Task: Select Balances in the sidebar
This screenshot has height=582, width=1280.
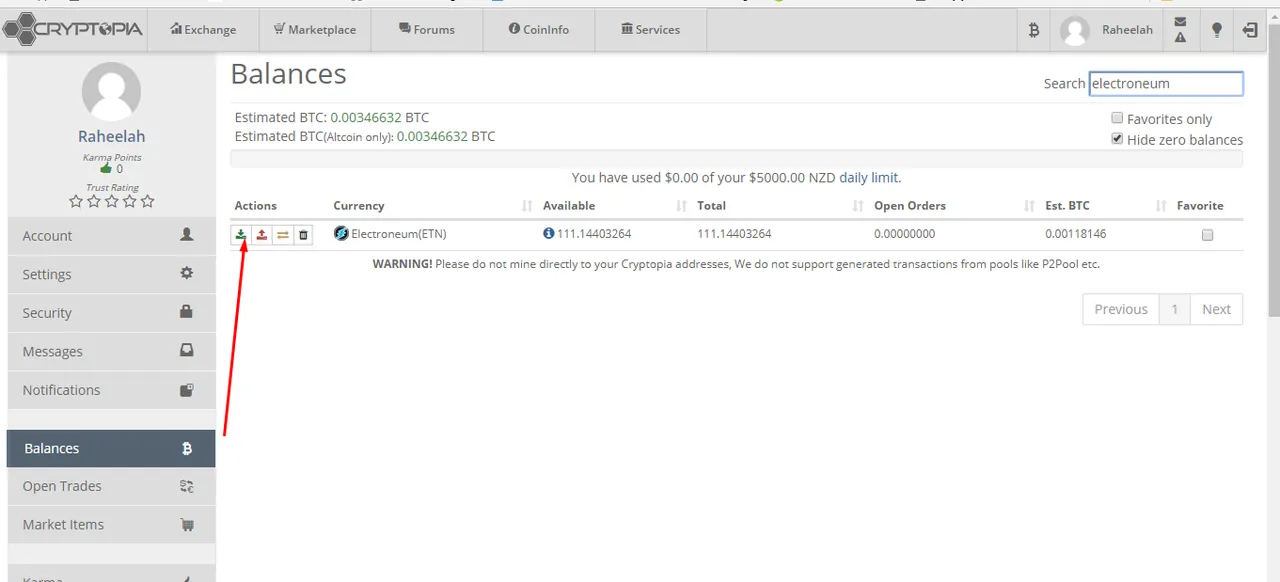Action: pos(111,448)
